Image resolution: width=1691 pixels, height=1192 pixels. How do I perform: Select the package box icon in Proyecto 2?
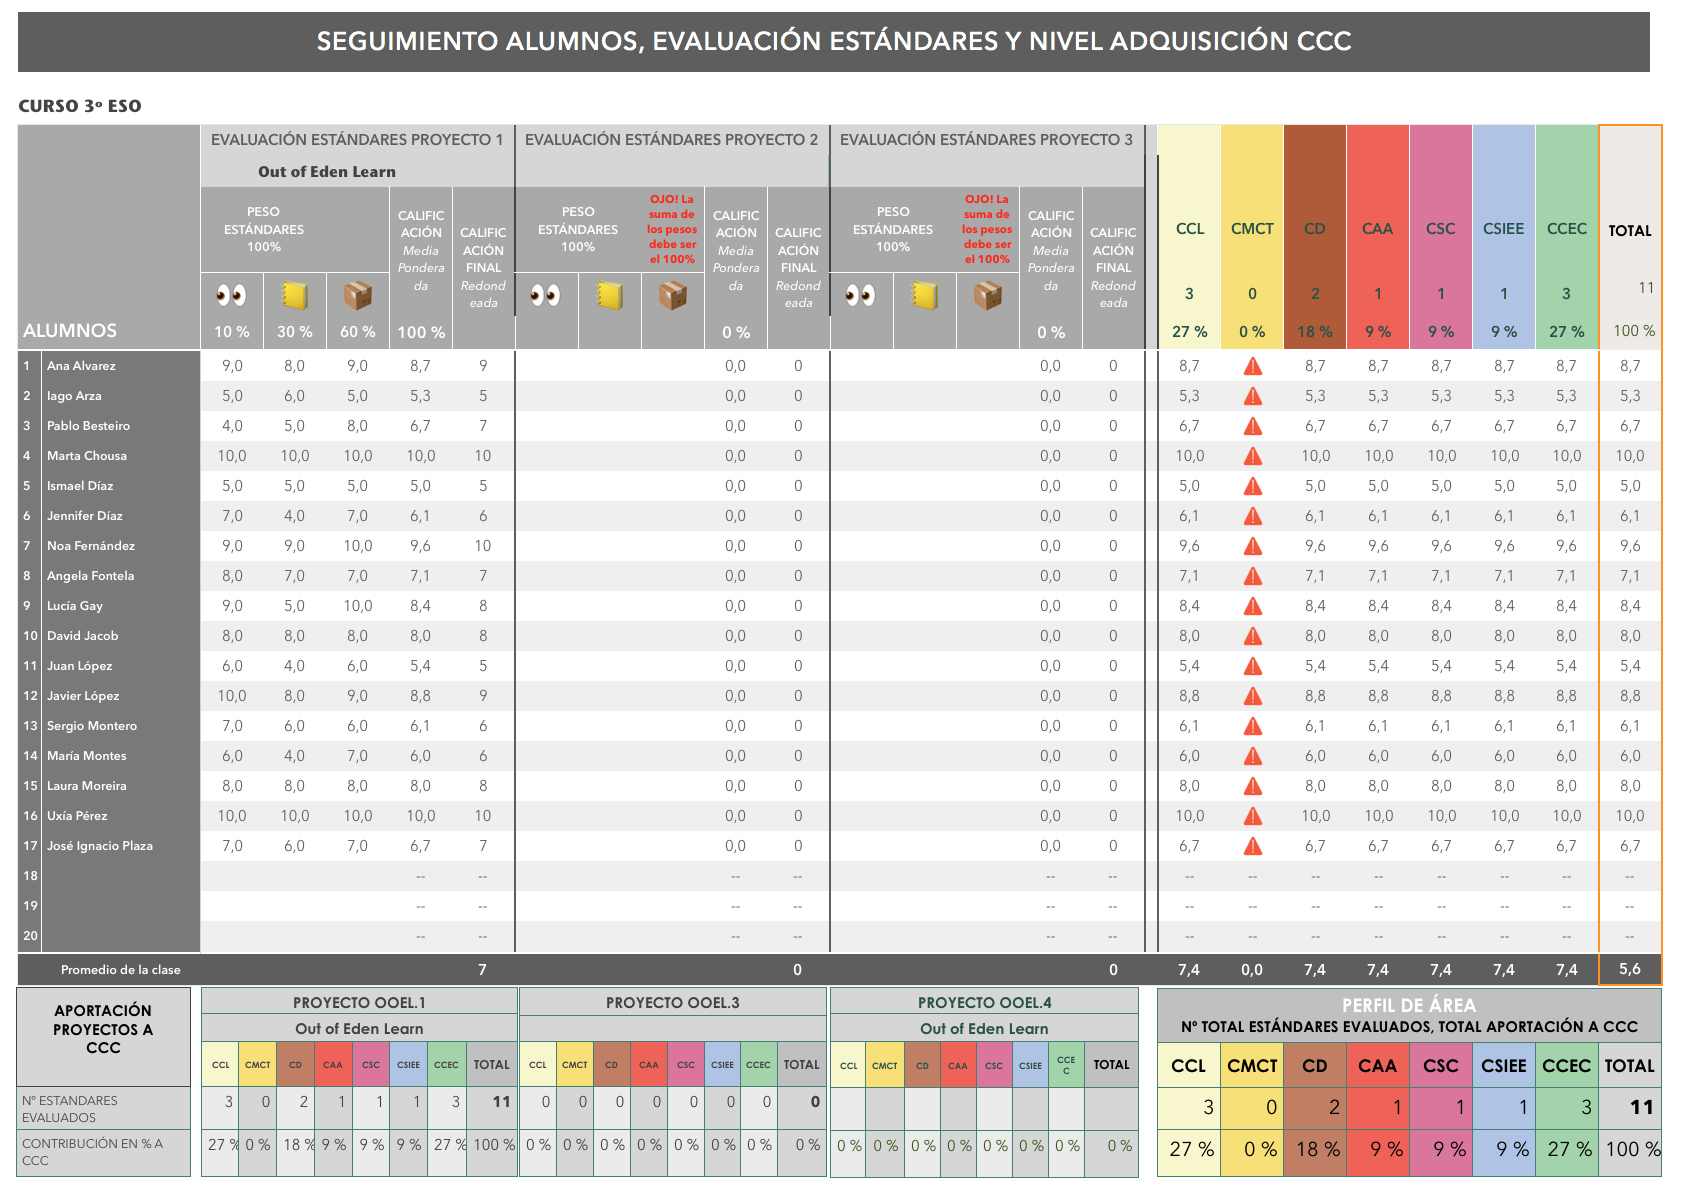(x=672, y=295)
